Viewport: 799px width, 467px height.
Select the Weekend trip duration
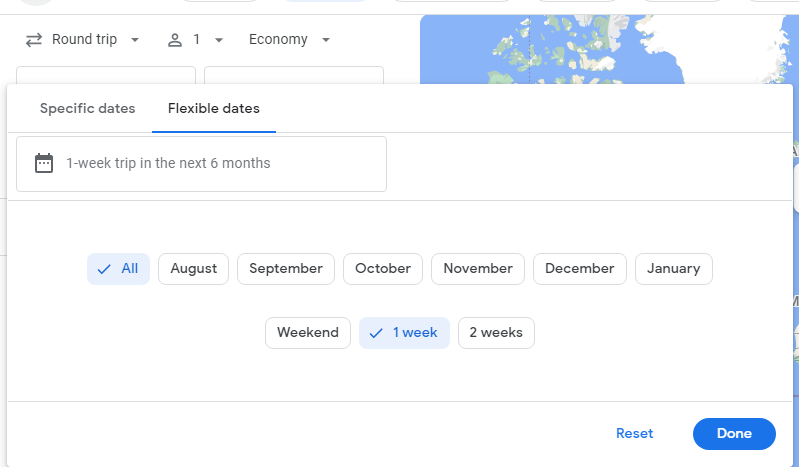(x=308, y=333)
